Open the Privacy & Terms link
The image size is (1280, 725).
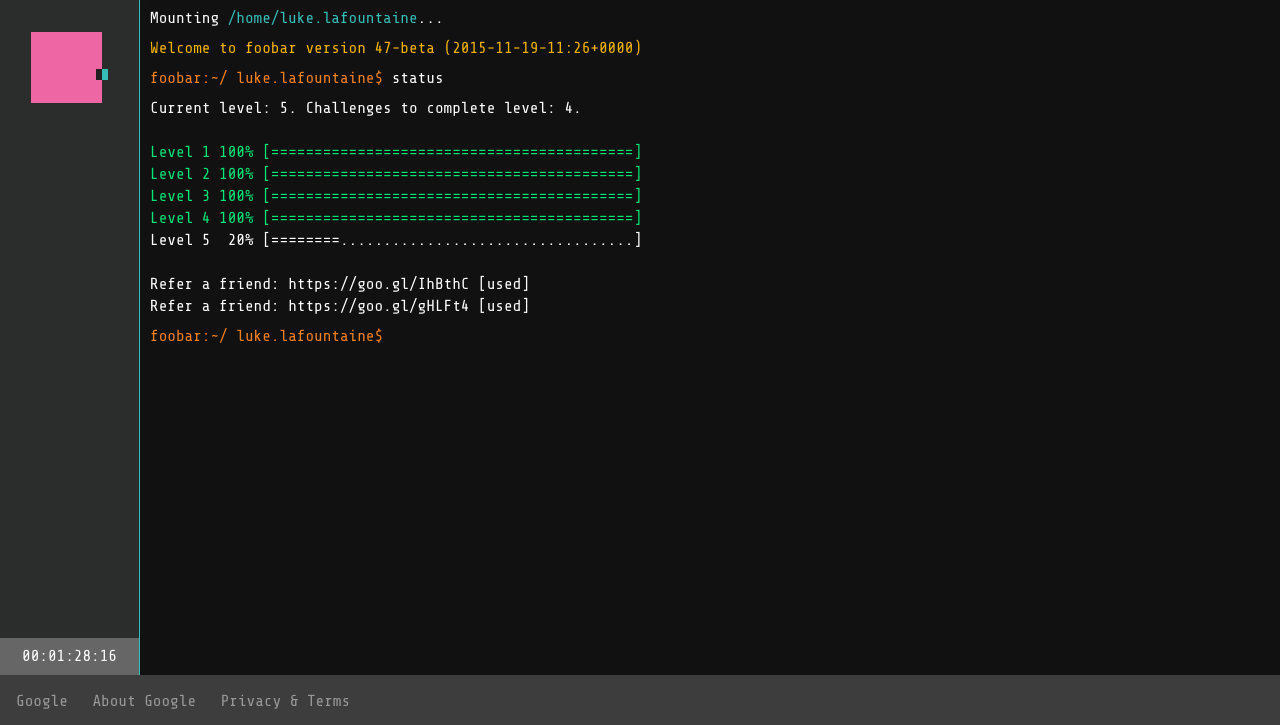point(285,701)
